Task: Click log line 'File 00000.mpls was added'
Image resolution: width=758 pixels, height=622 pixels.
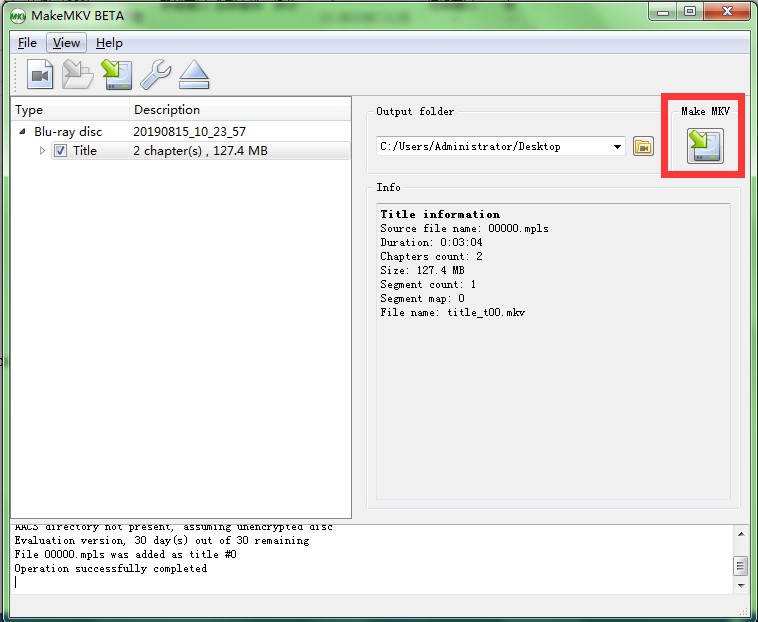Action: (125, 554)
